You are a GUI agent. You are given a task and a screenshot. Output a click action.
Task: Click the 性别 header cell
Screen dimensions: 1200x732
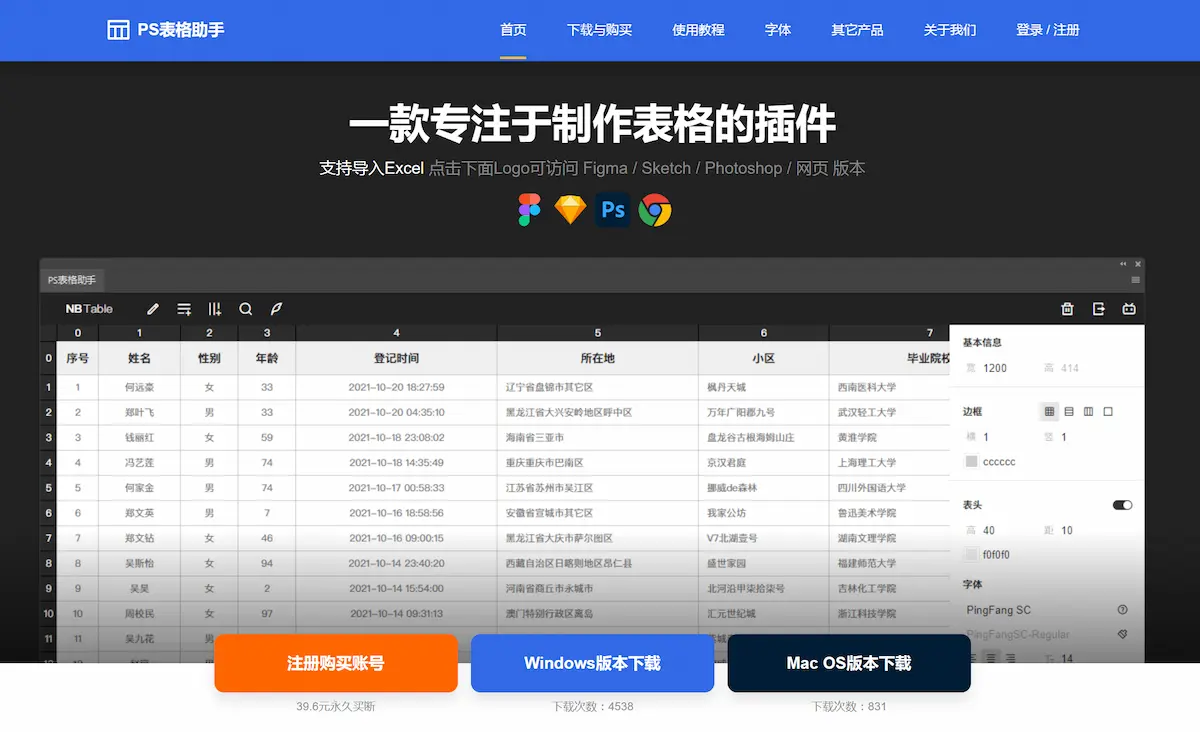(209, 358)
